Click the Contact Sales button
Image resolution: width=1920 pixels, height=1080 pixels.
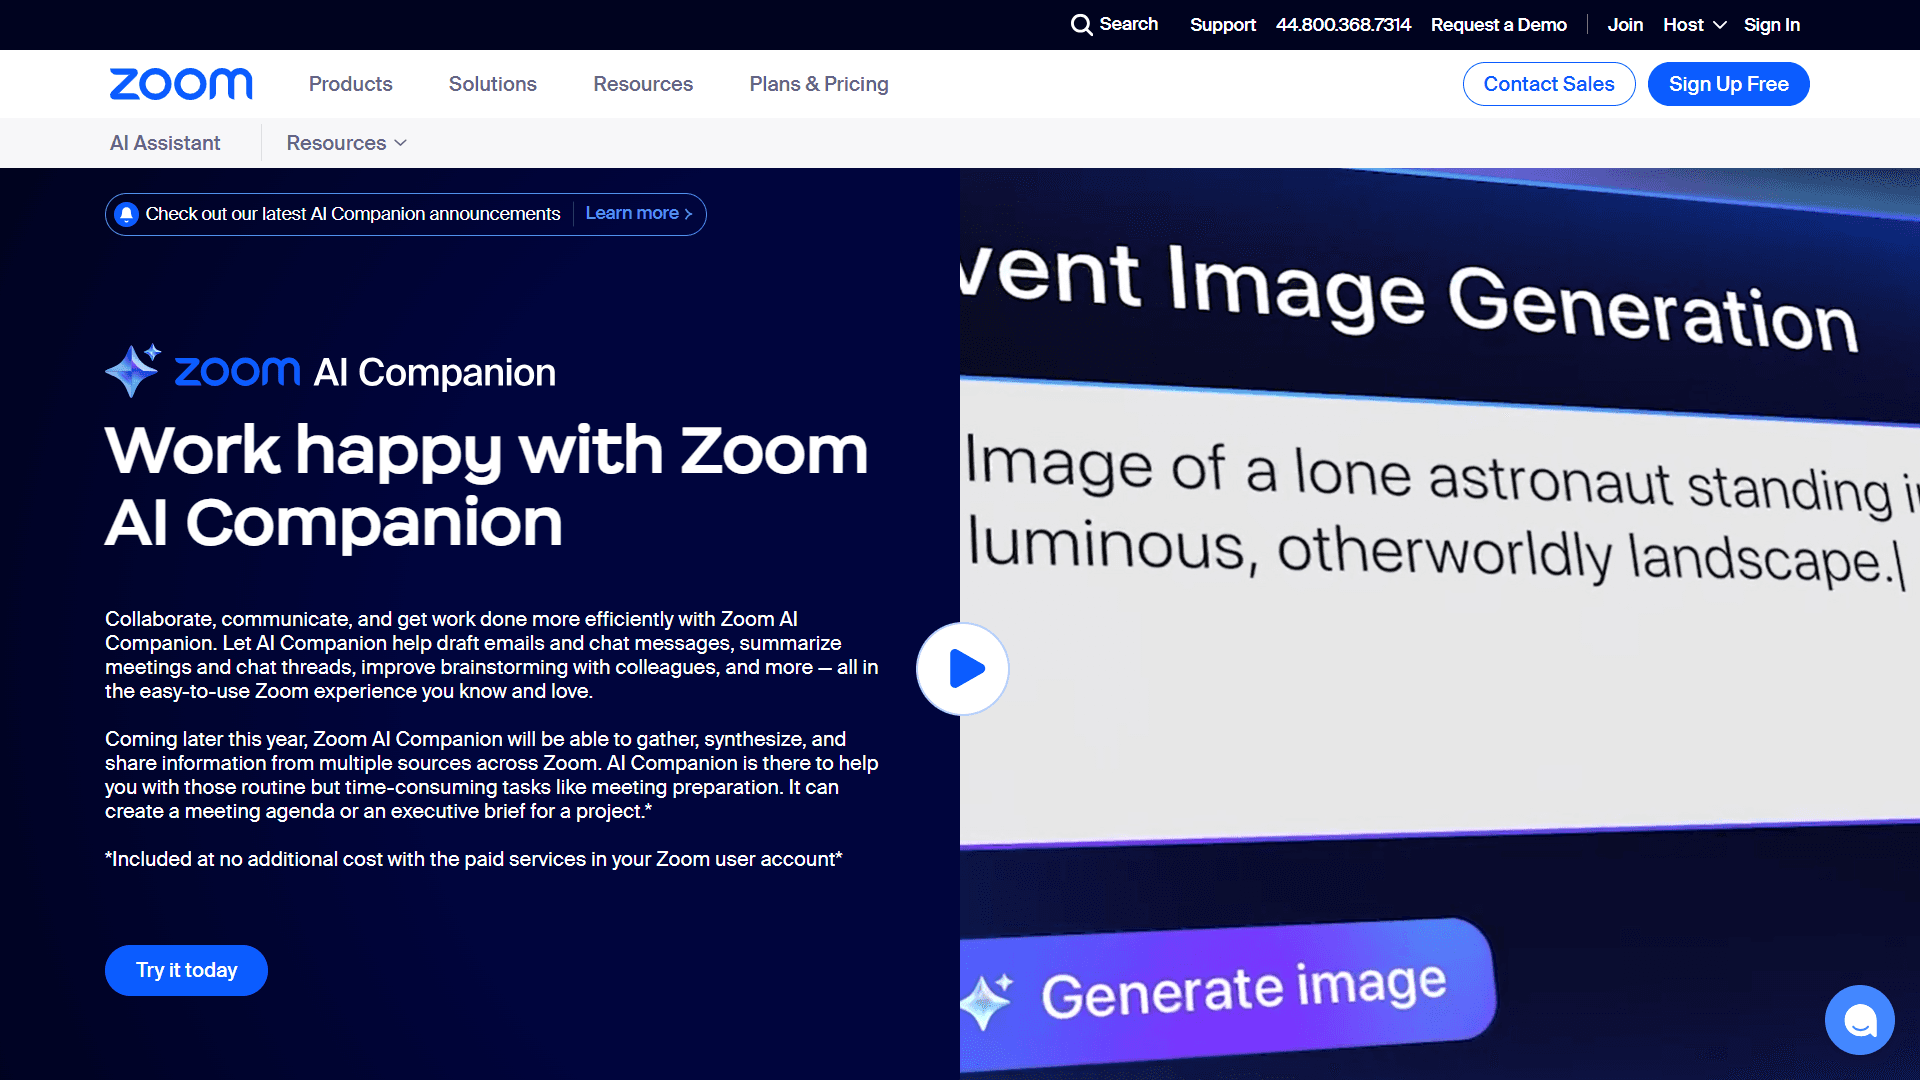(x=1548, y=84)
